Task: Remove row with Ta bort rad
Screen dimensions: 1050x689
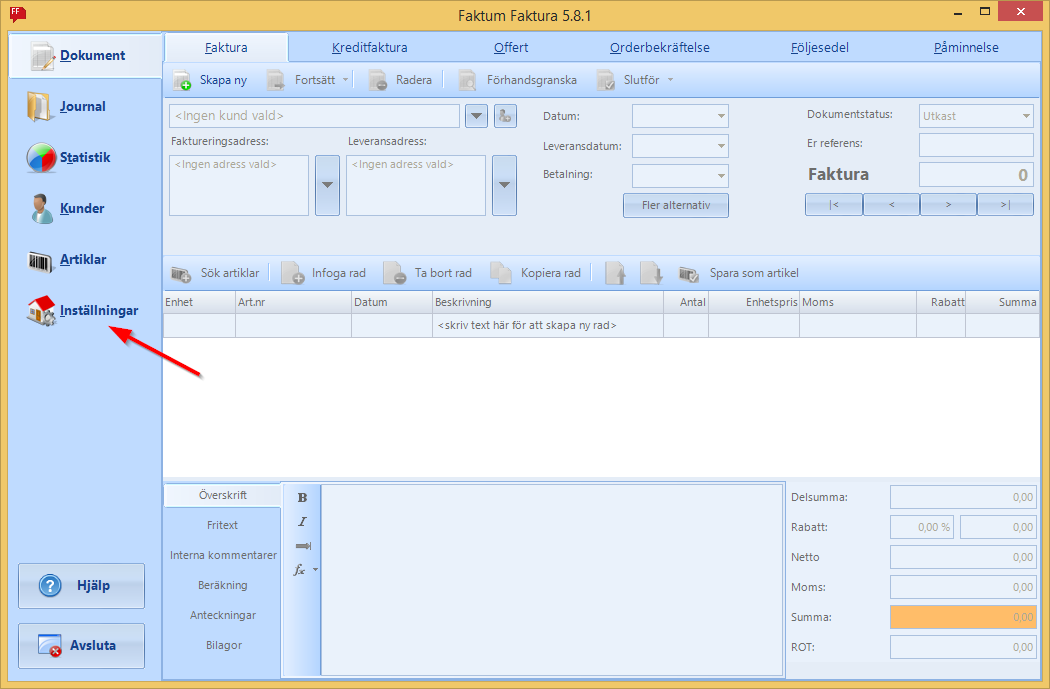Action: click(x=428, y=273)
